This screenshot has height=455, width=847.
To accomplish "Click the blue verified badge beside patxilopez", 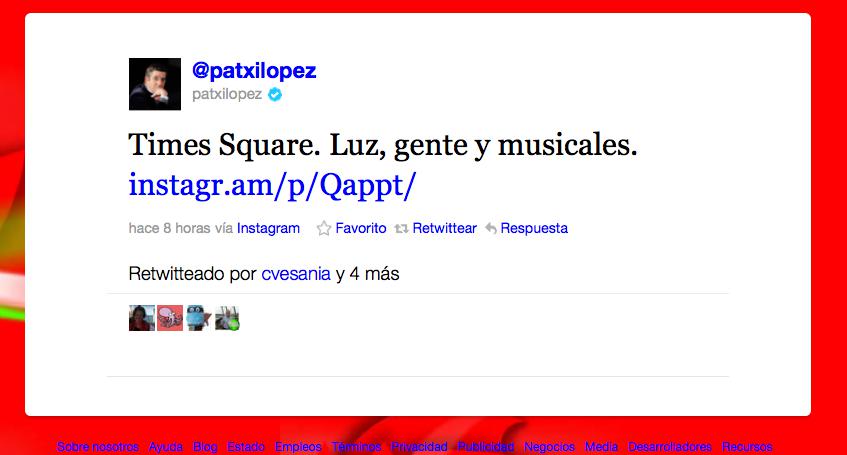I will (x=275, y=95).
